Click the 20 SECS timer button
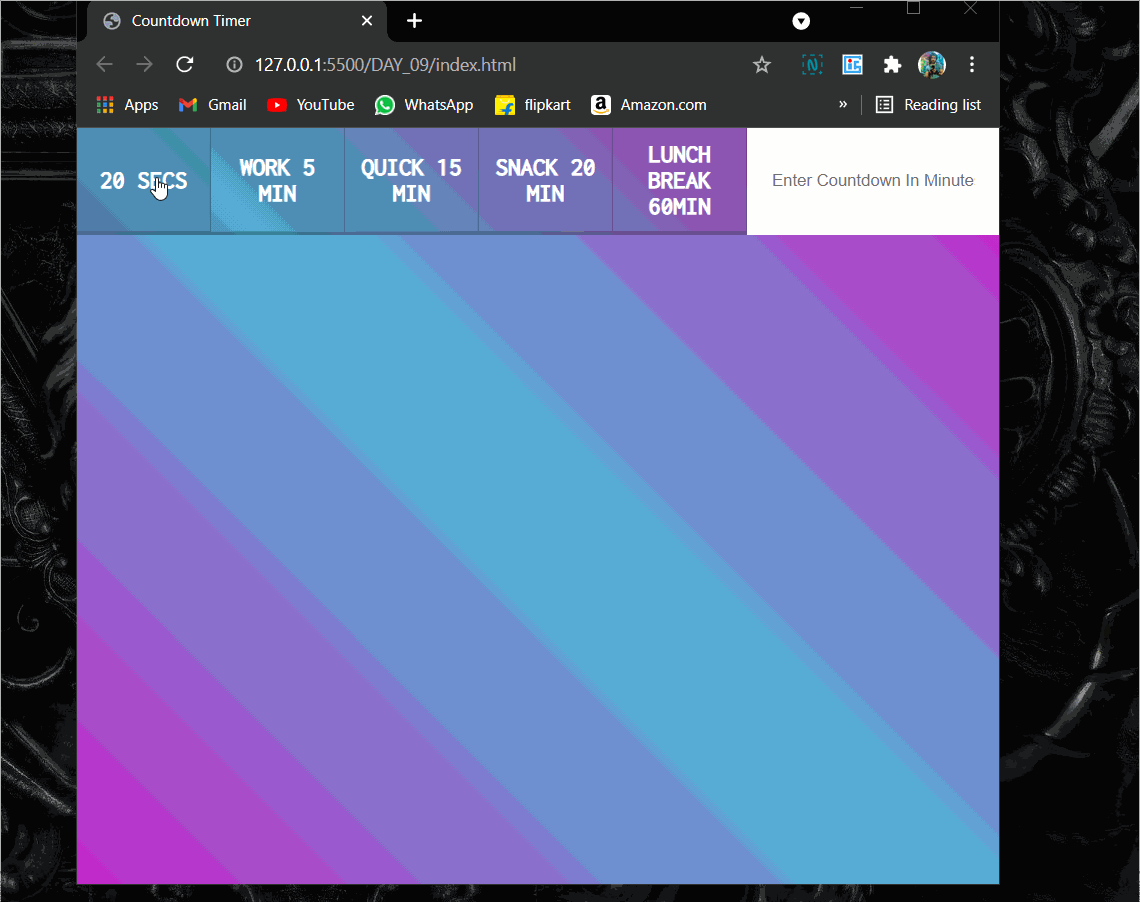1140x902 pixels. (143, 181)
